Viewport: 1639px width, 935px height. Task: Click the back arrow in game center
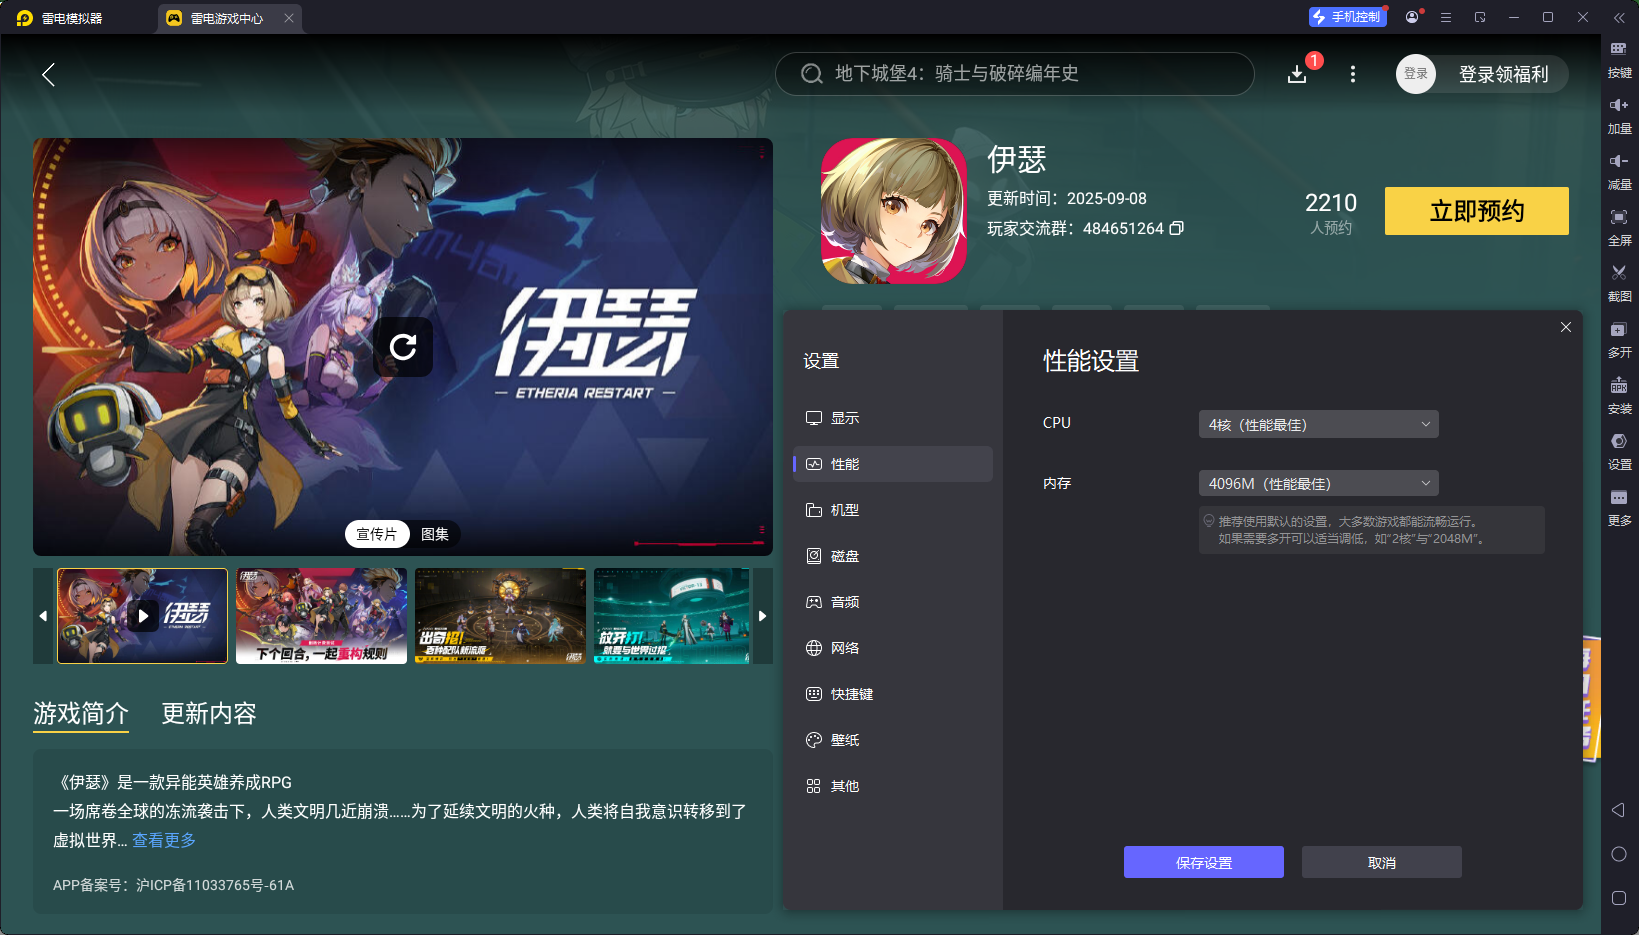[x=48, y=74]
